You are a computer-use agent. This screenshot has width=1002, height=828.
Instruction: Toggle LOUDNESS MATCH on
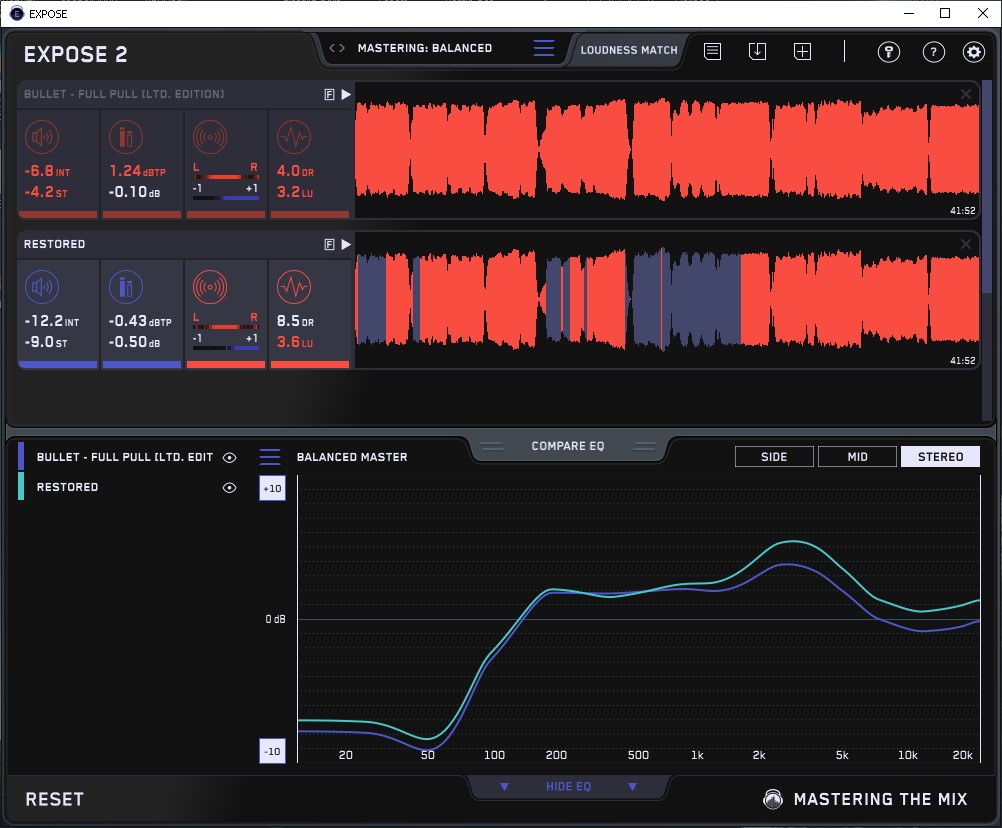point(629,49)
